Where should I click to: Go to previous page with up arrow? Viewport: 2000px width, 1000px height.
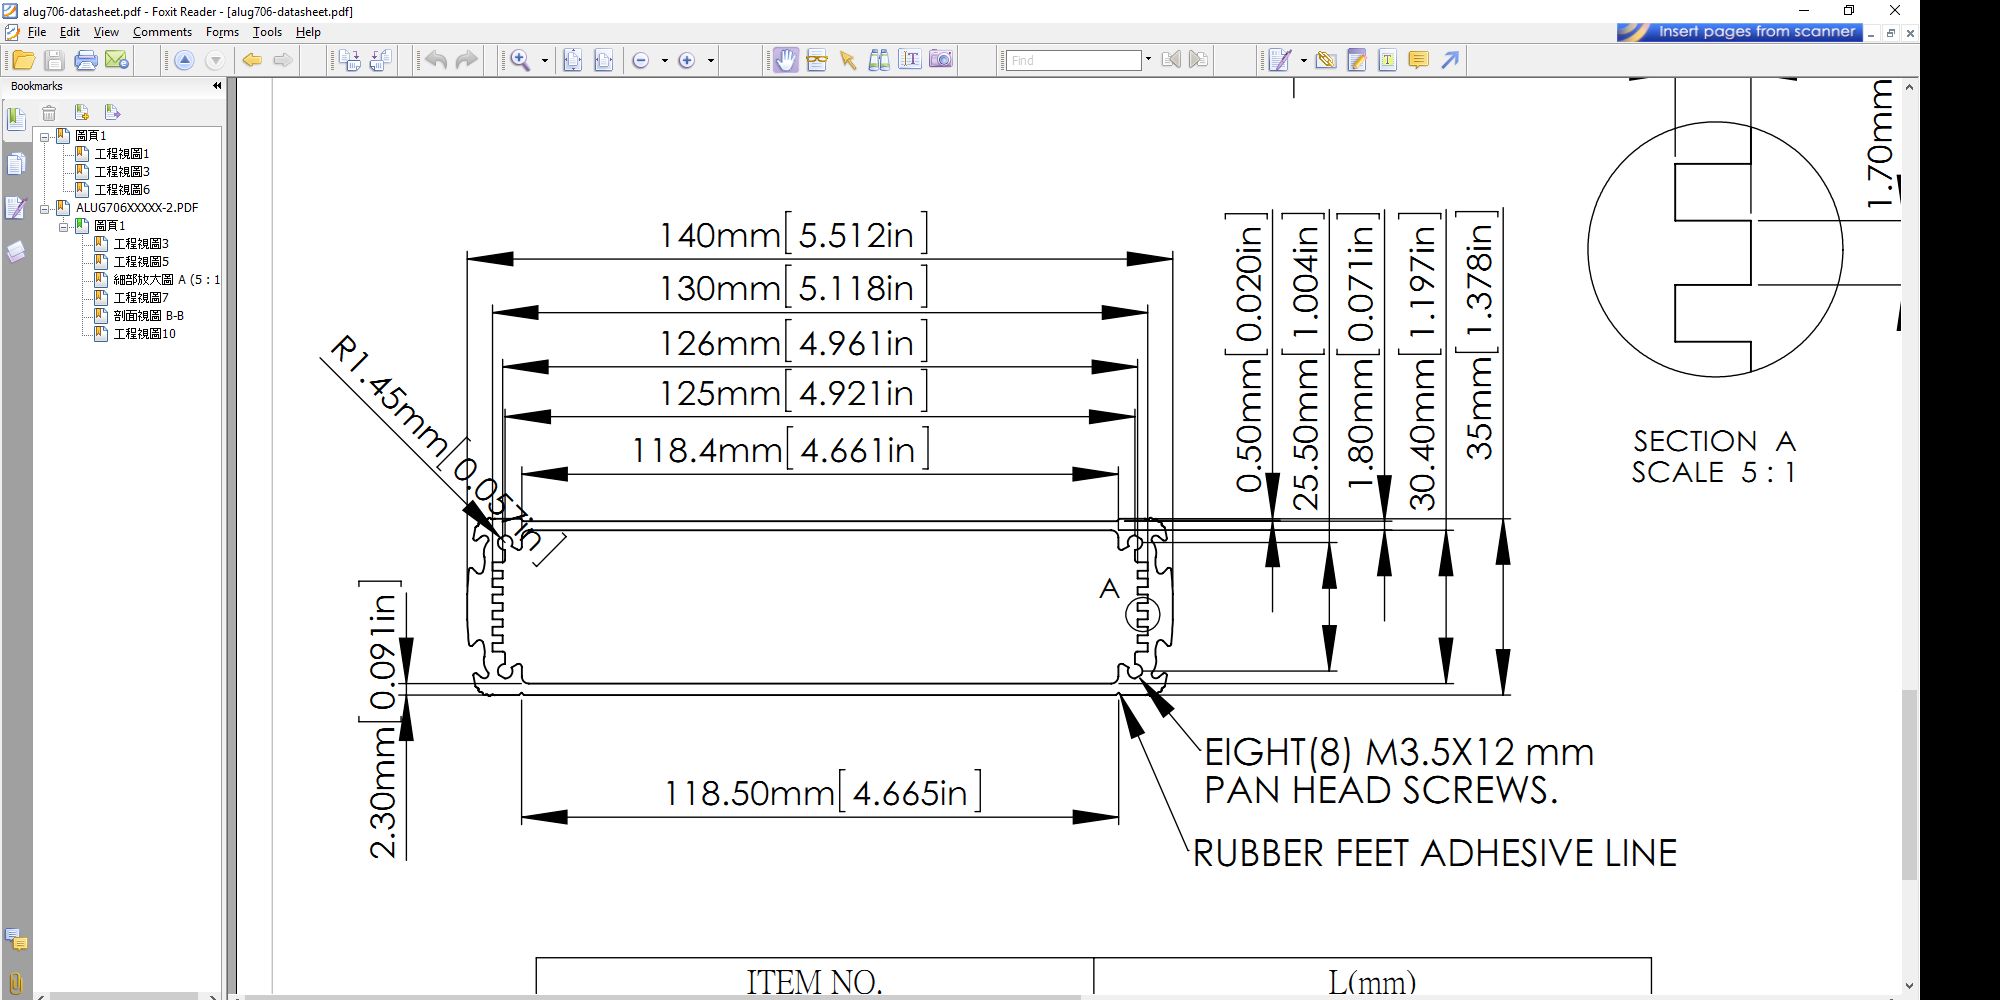(x=184, y=60)
